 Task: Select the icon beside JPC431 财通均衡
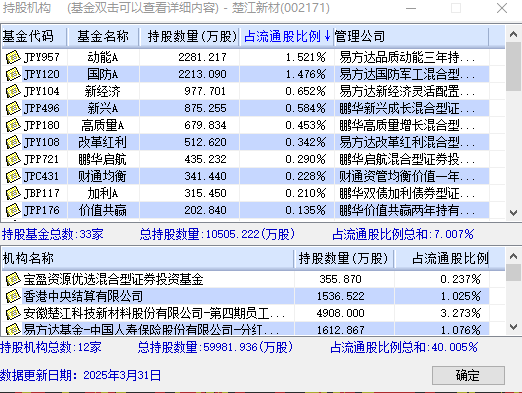point(13,176)
